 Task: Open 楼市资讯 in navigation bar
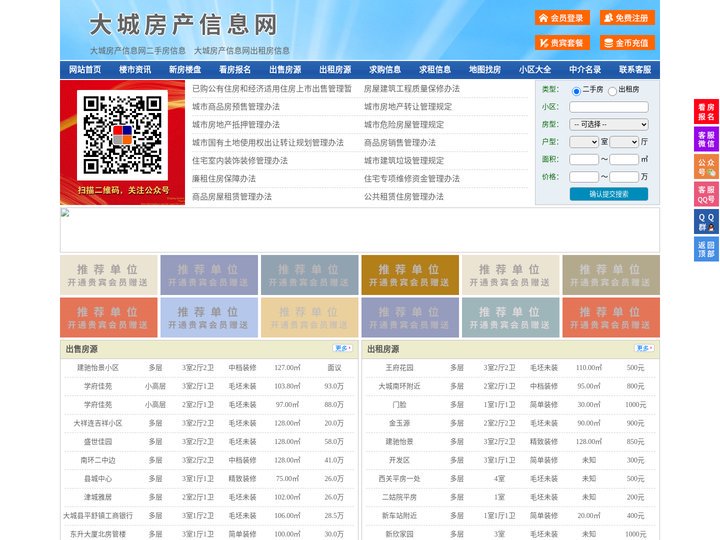(135, 70)
